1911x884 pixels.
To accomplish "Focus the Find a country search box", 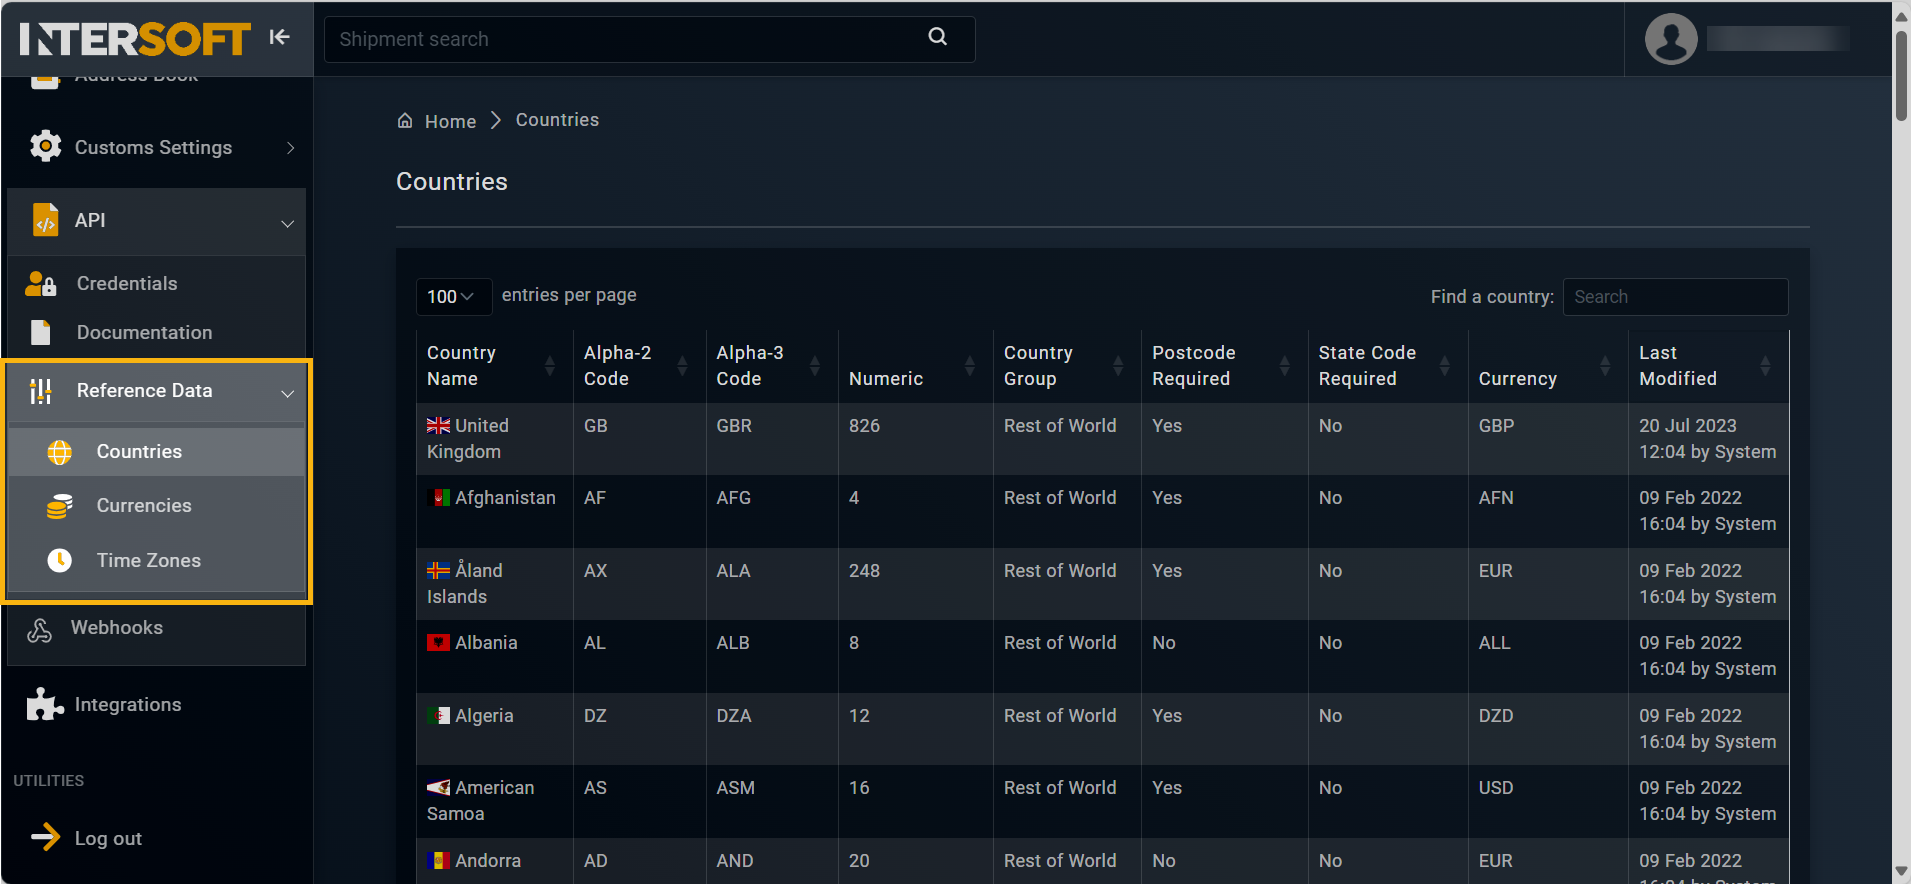I will (1675, 297).
